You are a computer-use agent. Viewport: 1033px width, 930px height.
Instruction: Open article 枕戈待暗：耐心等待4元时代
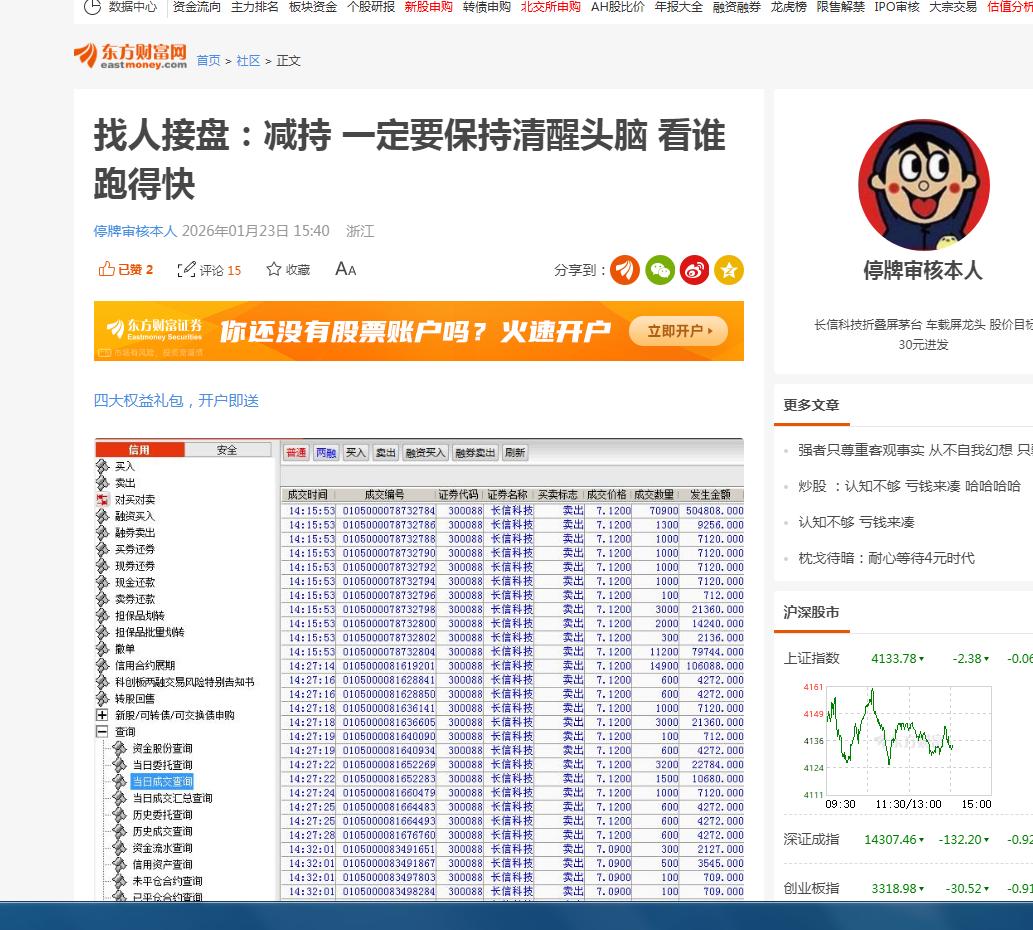[x=886, y=559]
